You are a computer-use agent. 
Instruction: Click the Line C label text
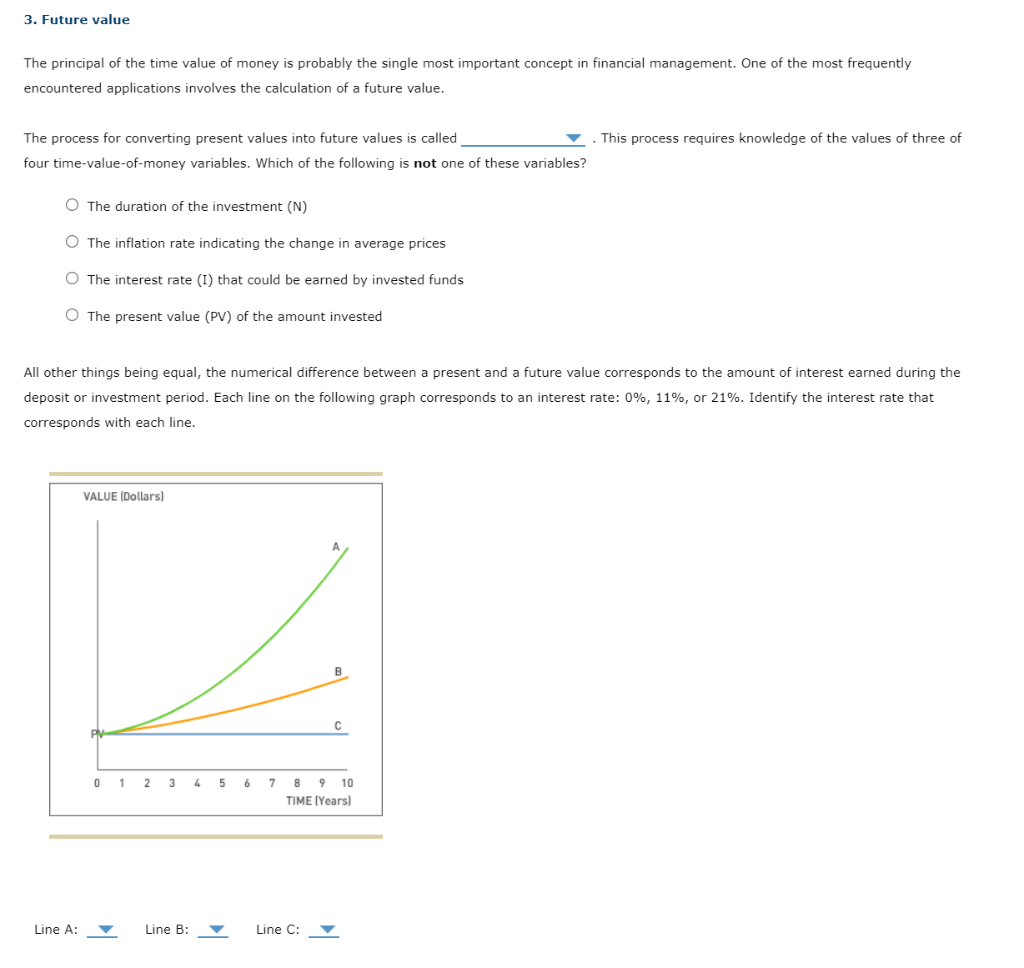(x=276, y=929)
